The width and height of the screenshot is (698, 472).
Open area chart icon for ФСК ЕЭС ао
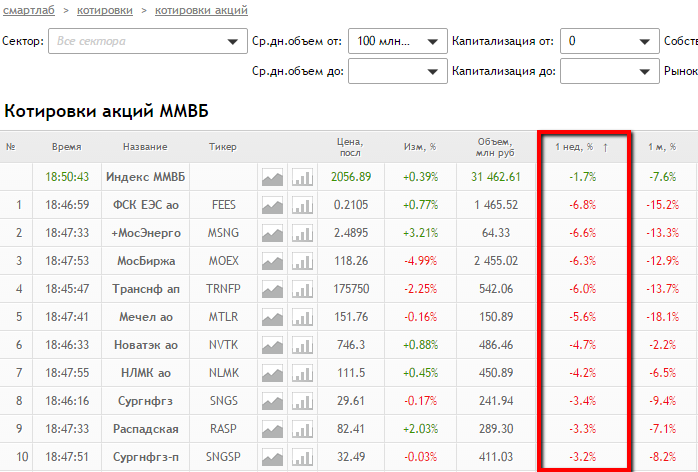[x=272, y=206]
